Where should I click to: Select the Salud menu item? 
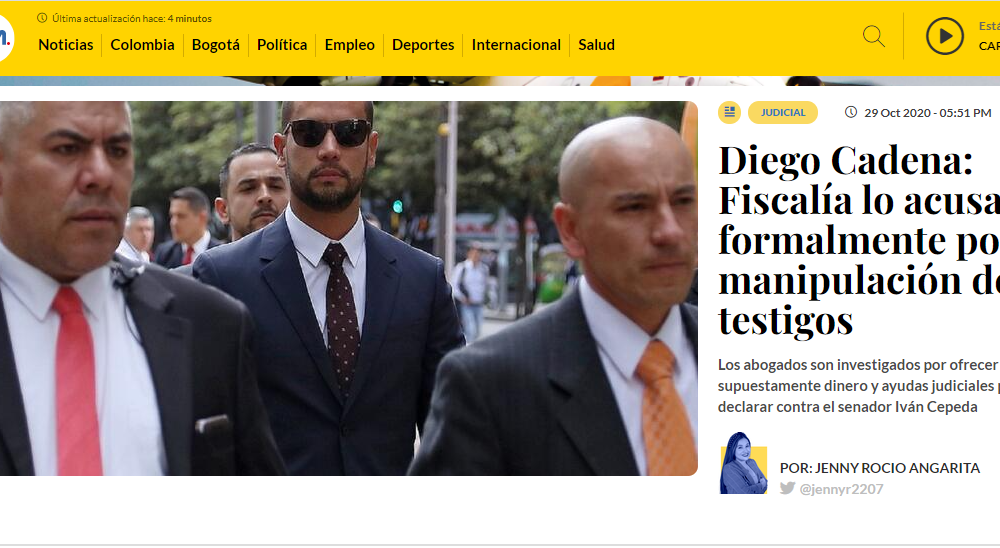[596, 45]
